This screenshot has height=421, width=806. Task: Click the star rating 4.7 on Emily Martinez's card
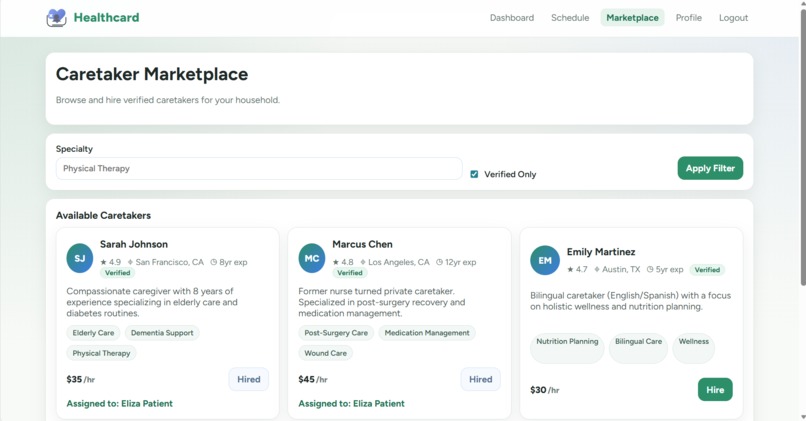[577, 269]
